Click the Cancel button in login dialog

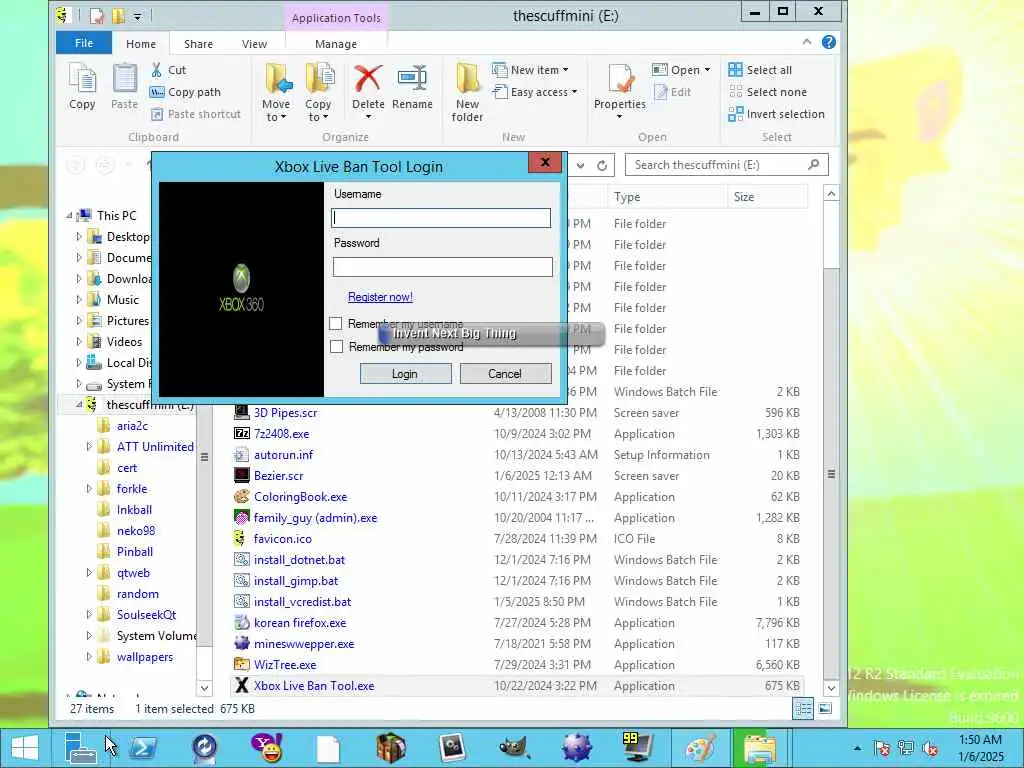pos(505,374)
